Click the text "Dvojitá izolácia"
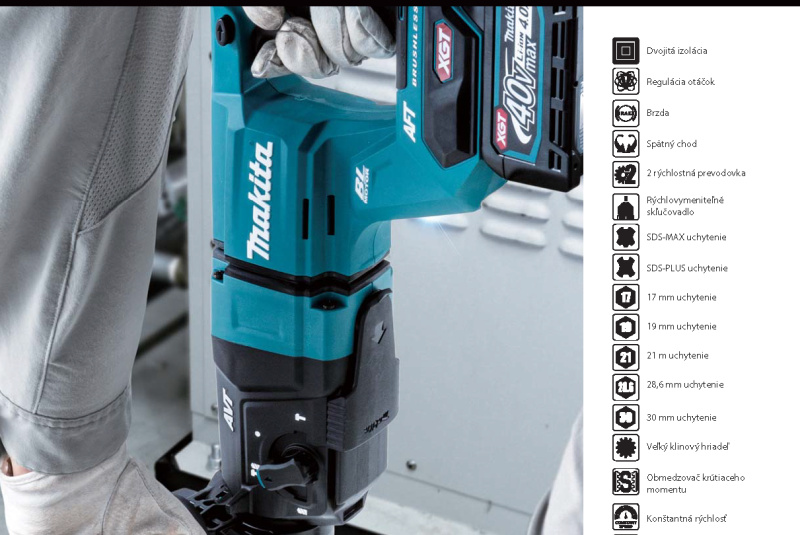800x535 pixels. (x=677, y=50)
